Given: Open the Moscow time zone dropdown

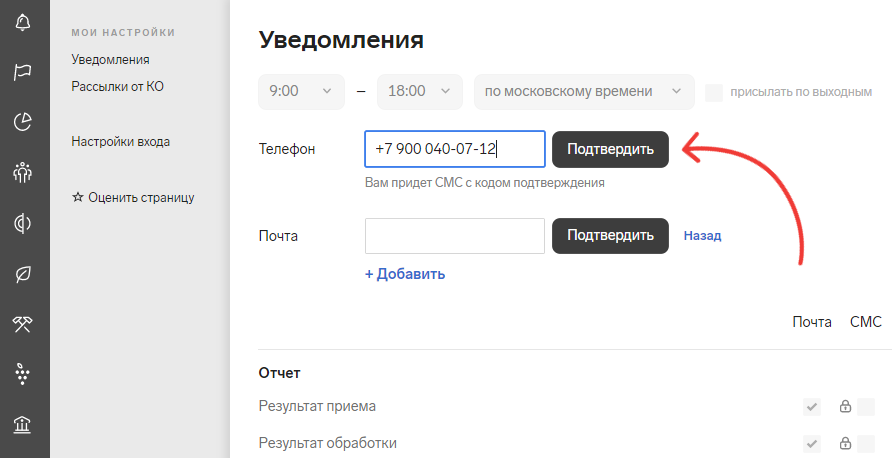Looking at the screenshot, I should (x=584, y=92).
